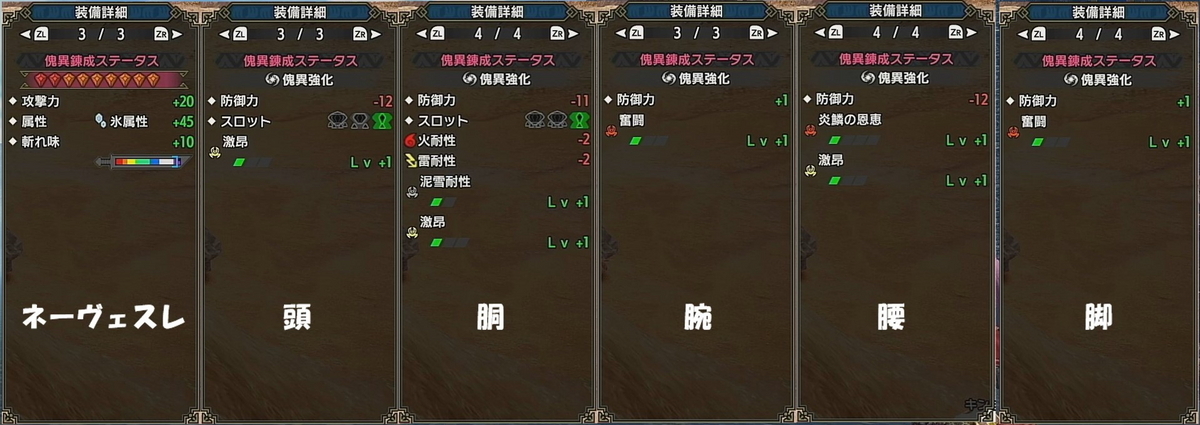Click the green decoration slot icon in 頭 panel

[x=380, y=121]
